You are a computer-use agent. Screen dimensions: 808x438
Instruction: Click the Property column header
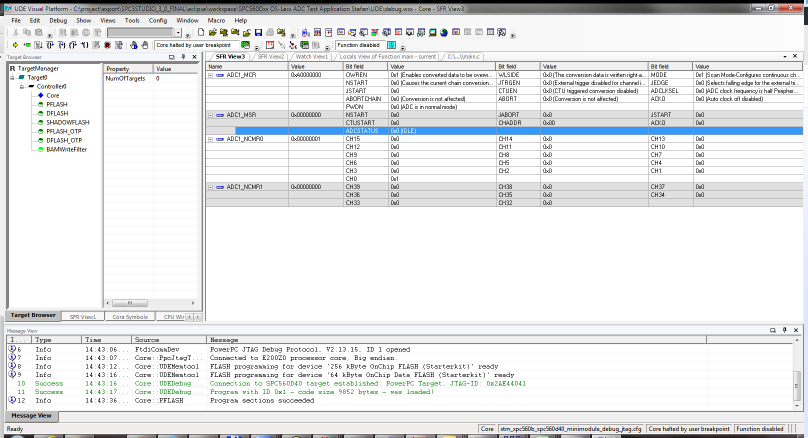pos(128,69)
